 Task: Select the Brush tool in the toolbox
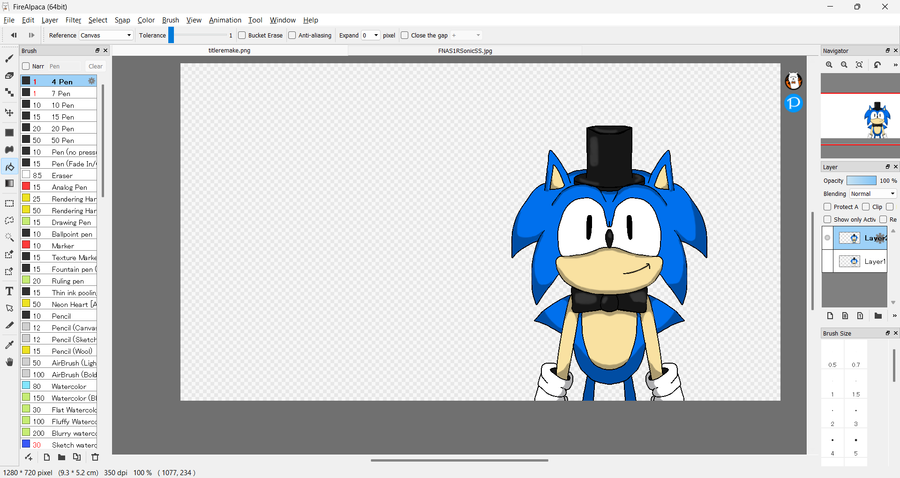click(x=9, y=58)
